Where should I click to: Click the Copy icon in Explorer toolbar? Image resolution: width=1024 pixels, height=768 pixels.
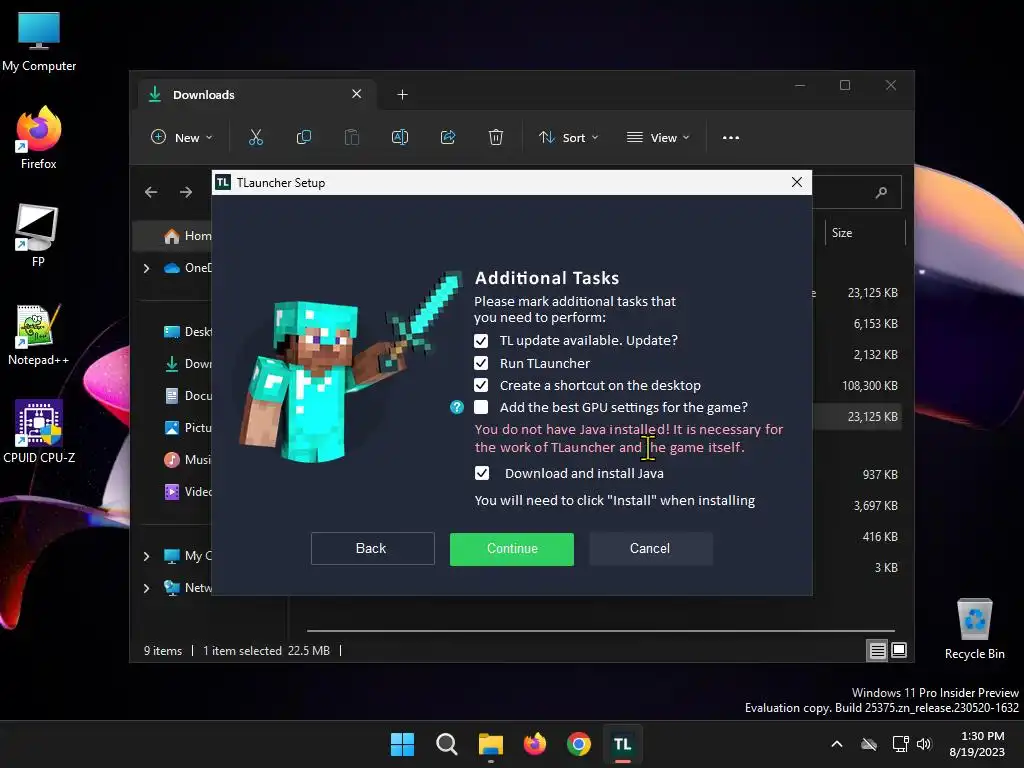(x=304, y=137)
